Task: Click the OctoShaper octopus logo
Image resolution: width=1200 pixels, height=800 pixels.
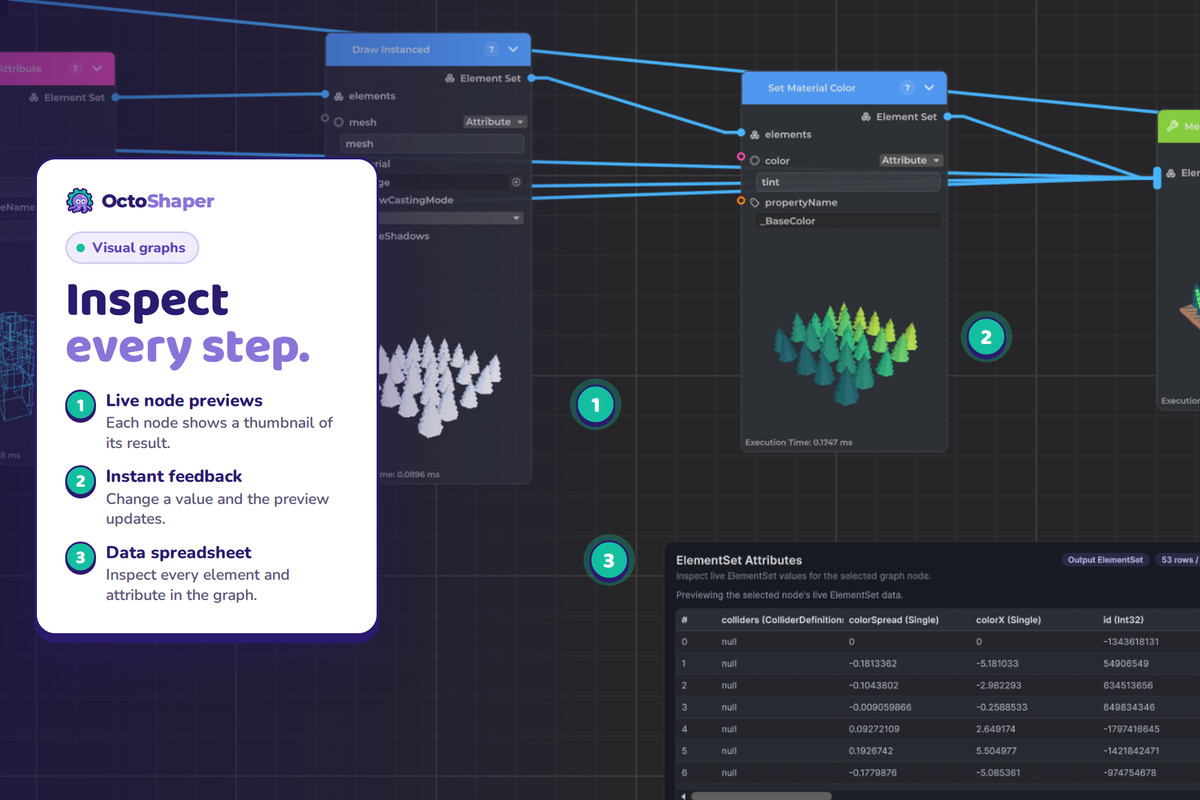Action: coord(80,201)
